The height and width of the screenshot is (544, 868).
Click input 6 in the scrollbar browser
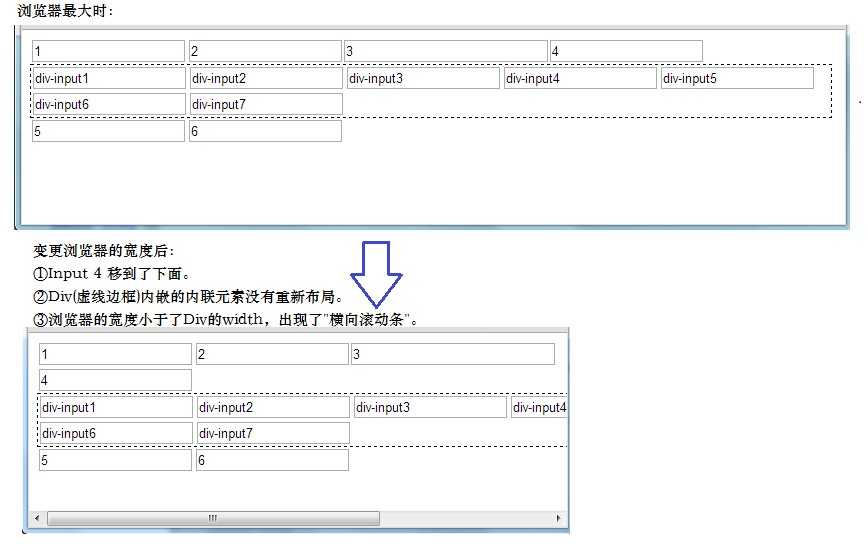click(272, 460)
